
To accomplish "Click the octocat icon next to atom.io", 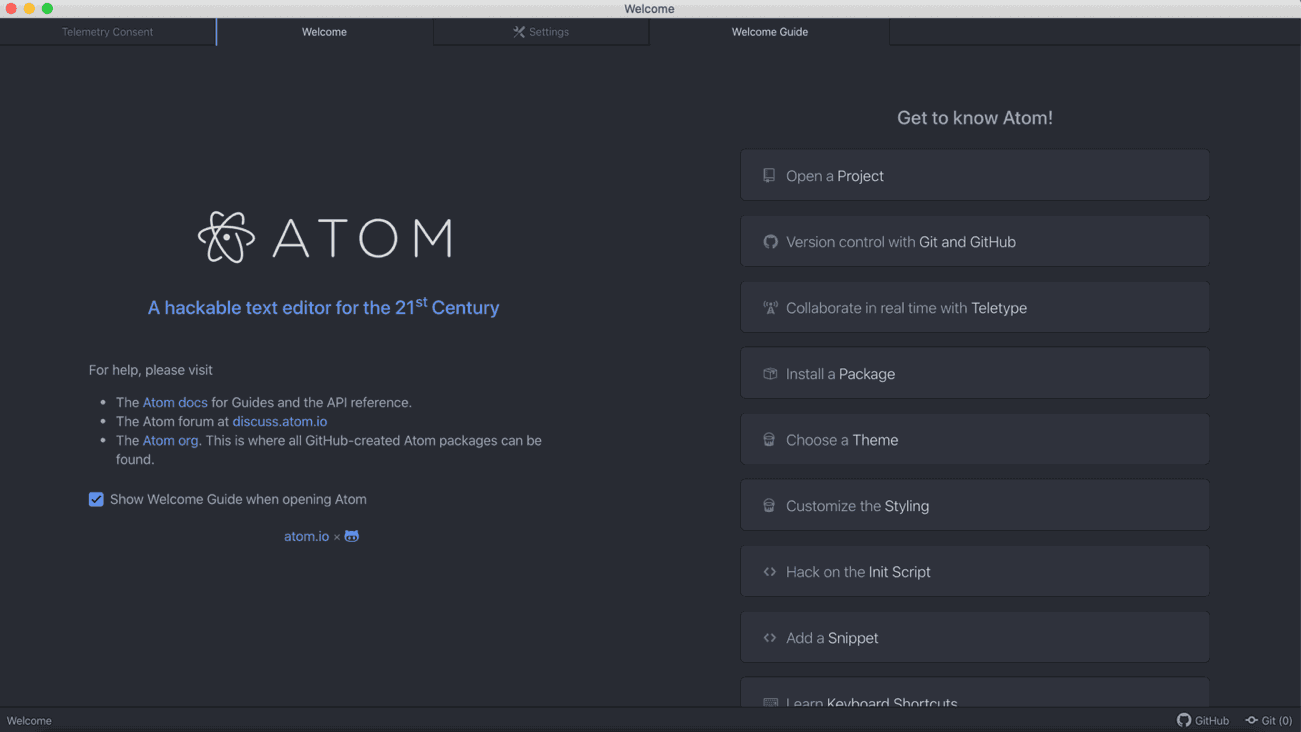I will (x=352, y=537).
